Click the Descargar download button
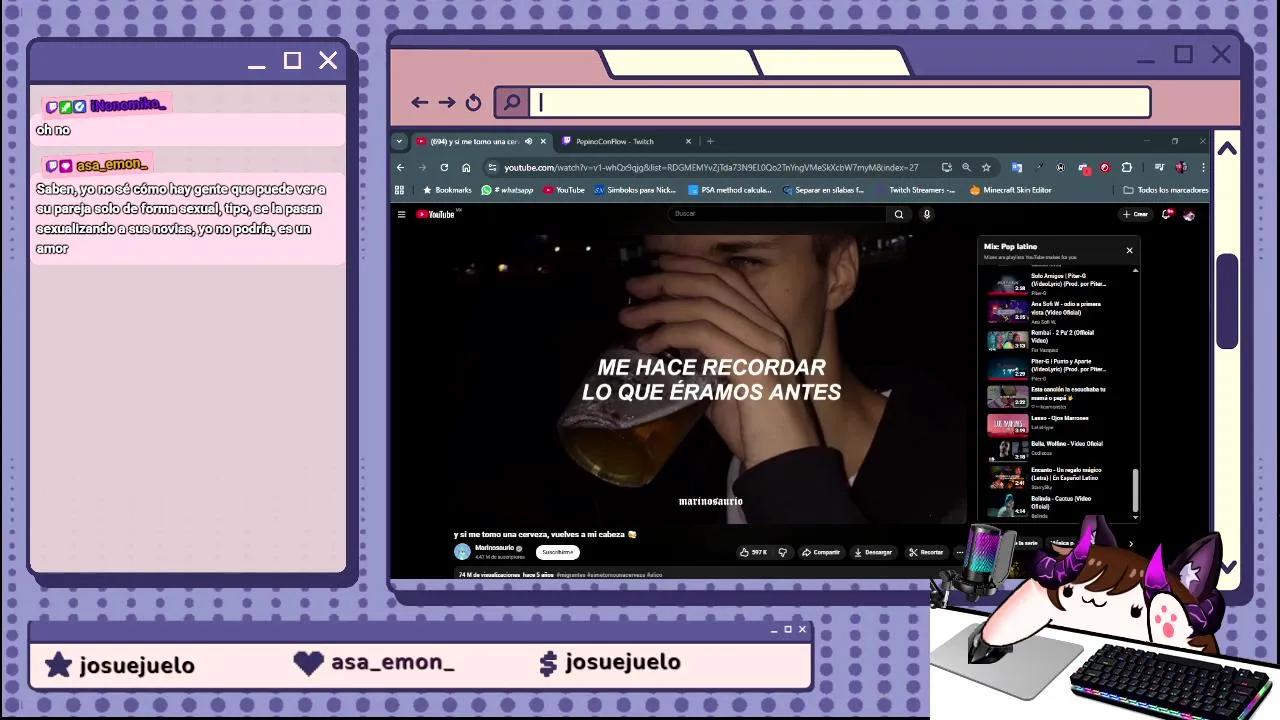1280x720 pixels. pyautogui.click(x=873, y=552)
